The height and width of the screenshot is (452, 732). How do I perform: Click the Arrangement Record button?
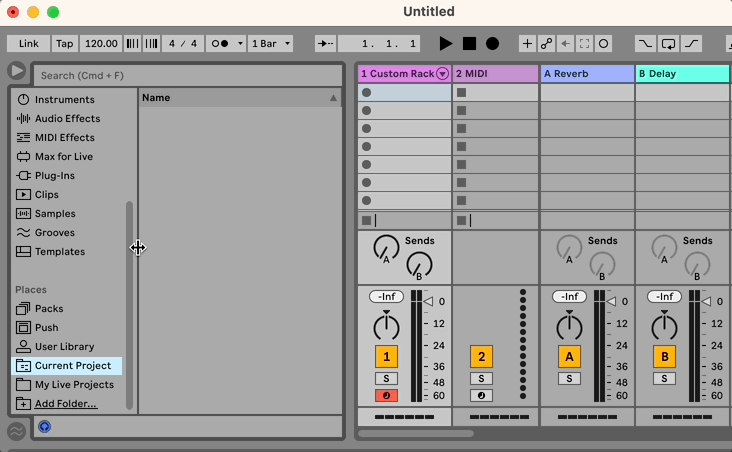point(492,44)
